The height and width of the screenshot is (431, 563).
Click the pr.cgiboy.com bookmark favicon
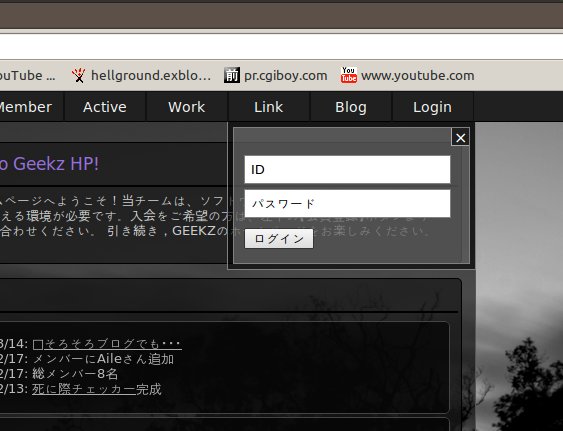232,75
